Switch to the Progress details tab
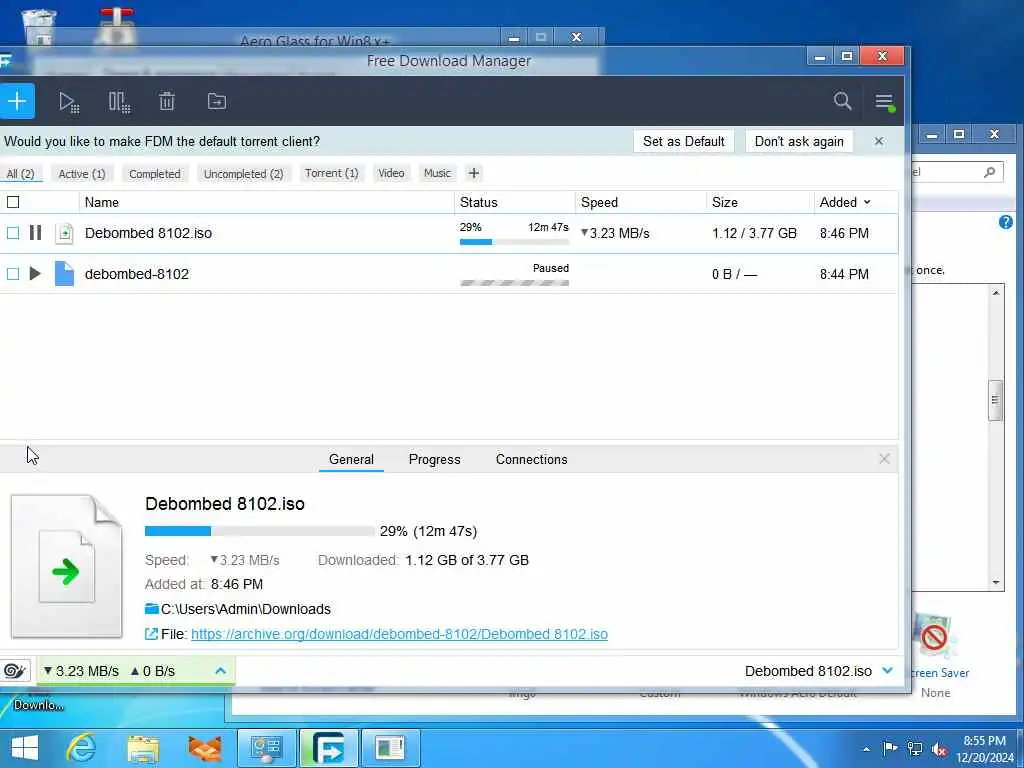This screenshot has width=1024, height=768. coord(434,459)
